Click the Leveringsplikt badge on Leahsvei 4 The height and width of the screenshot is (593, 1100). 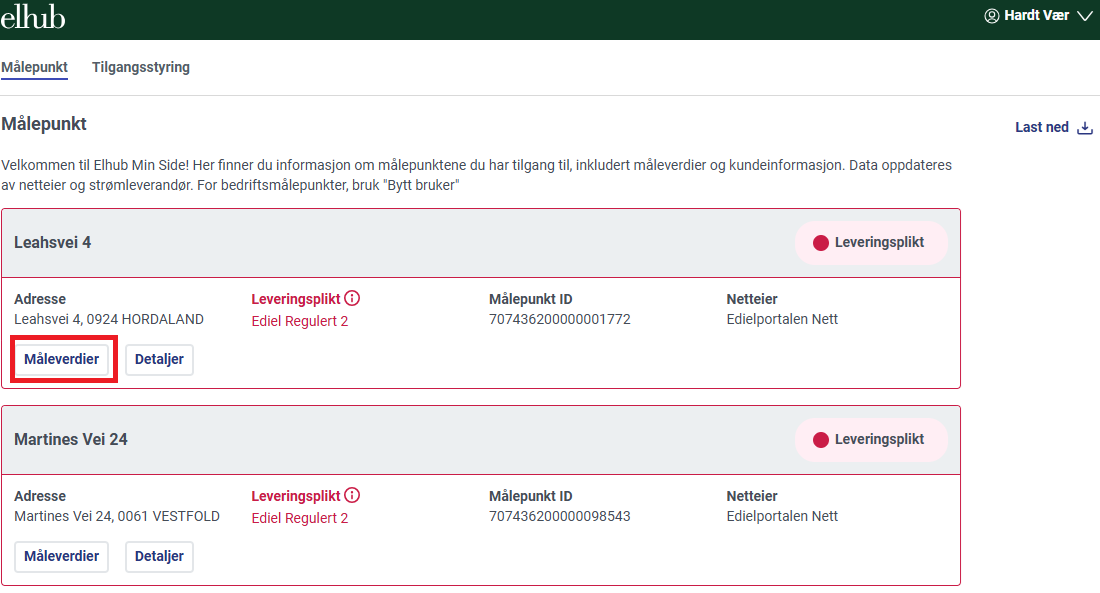[x=871, y=243]
